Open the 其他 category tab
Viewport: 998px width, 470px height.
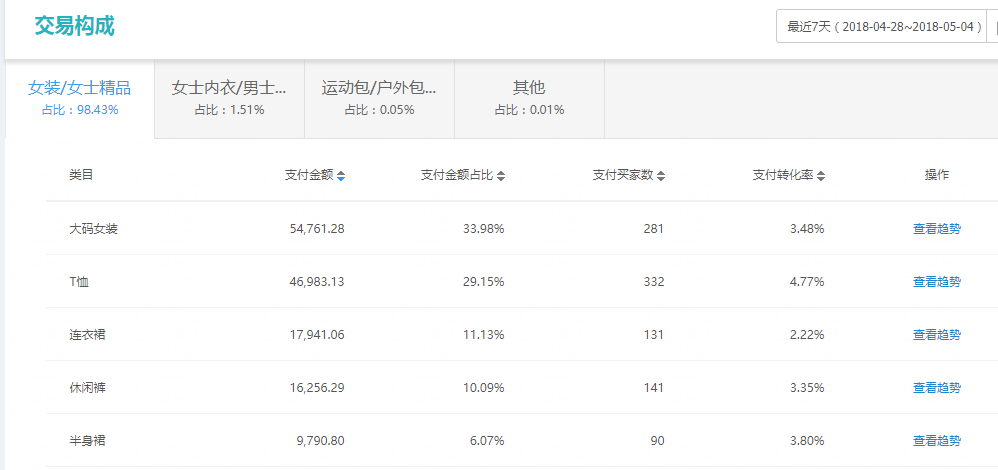click(529, 97)
